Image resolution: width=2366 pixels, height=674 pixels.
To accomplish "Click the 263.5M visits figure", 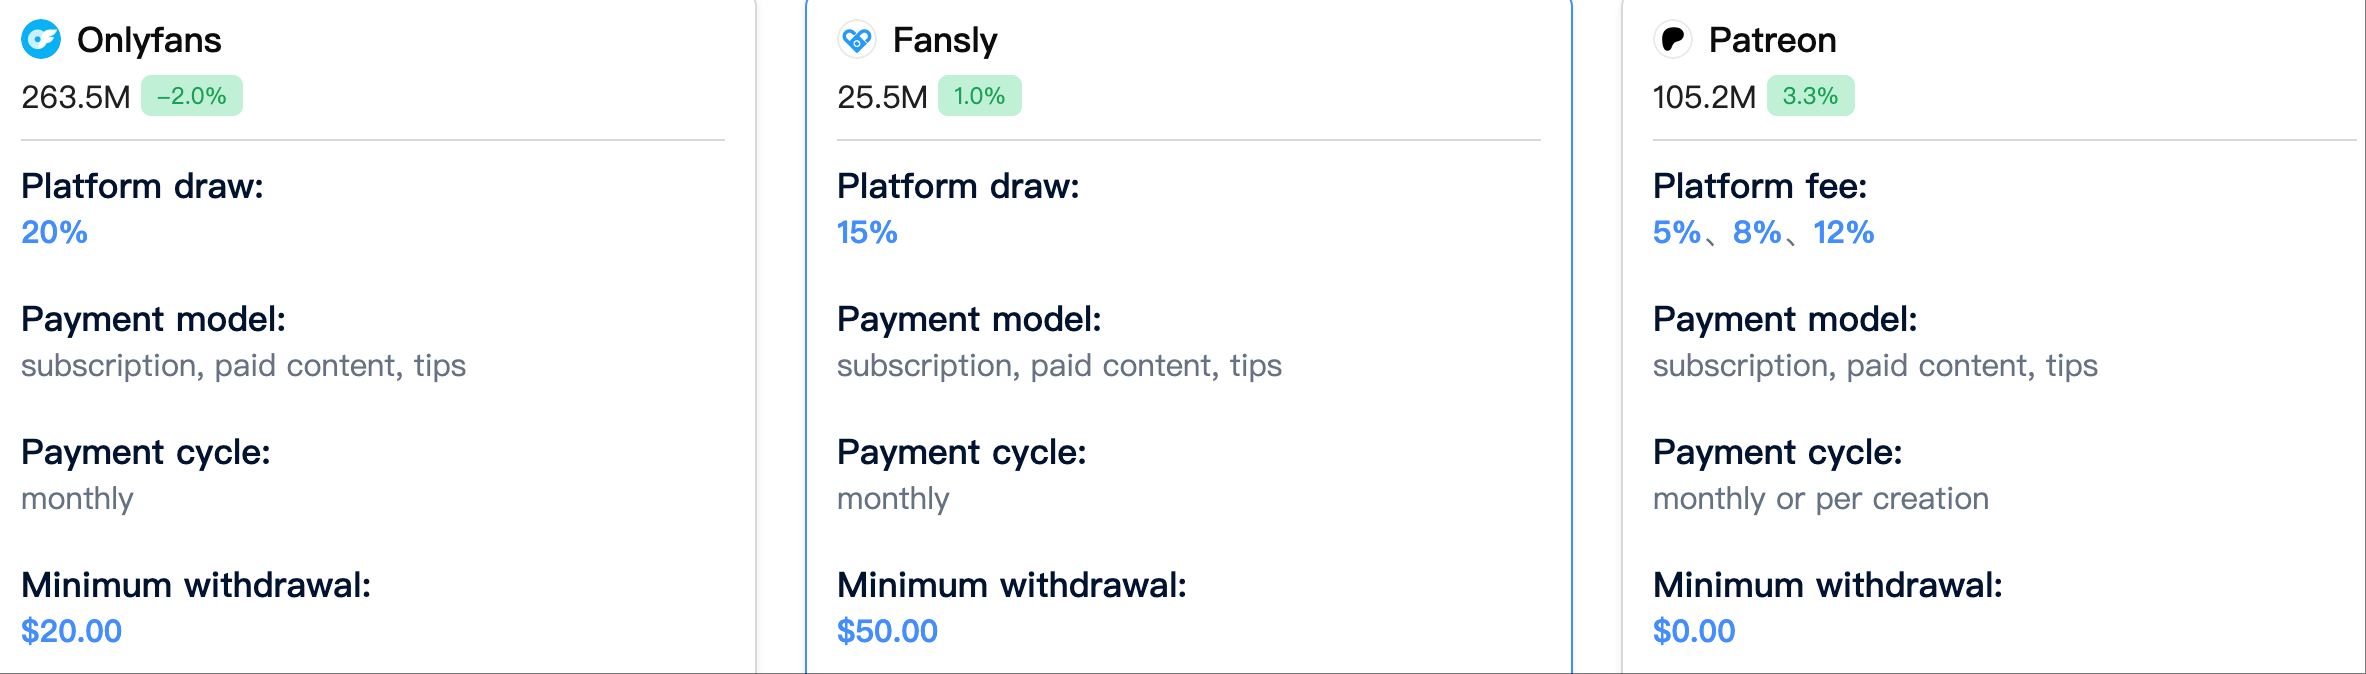I will (76, 97).
